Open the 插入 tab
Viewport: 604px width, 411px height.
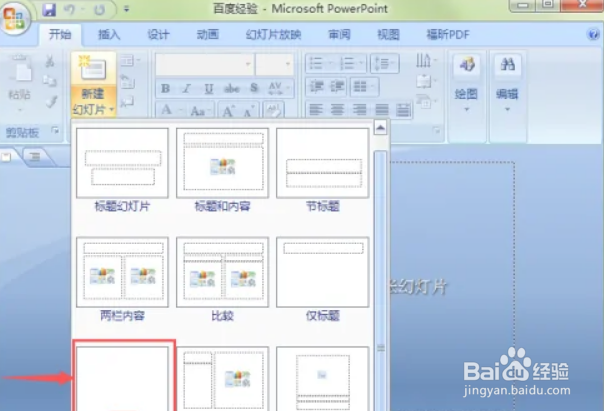point(109,35)
